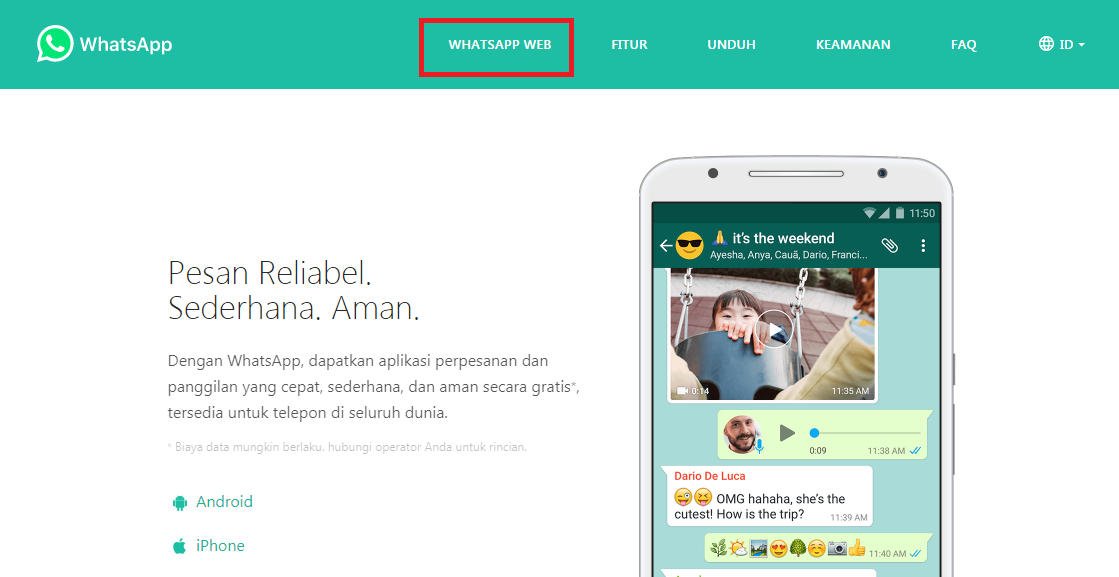Screen dimensions: 1119x577
Task: Play the 0:09 voice message
Action: tap(786, 433)
